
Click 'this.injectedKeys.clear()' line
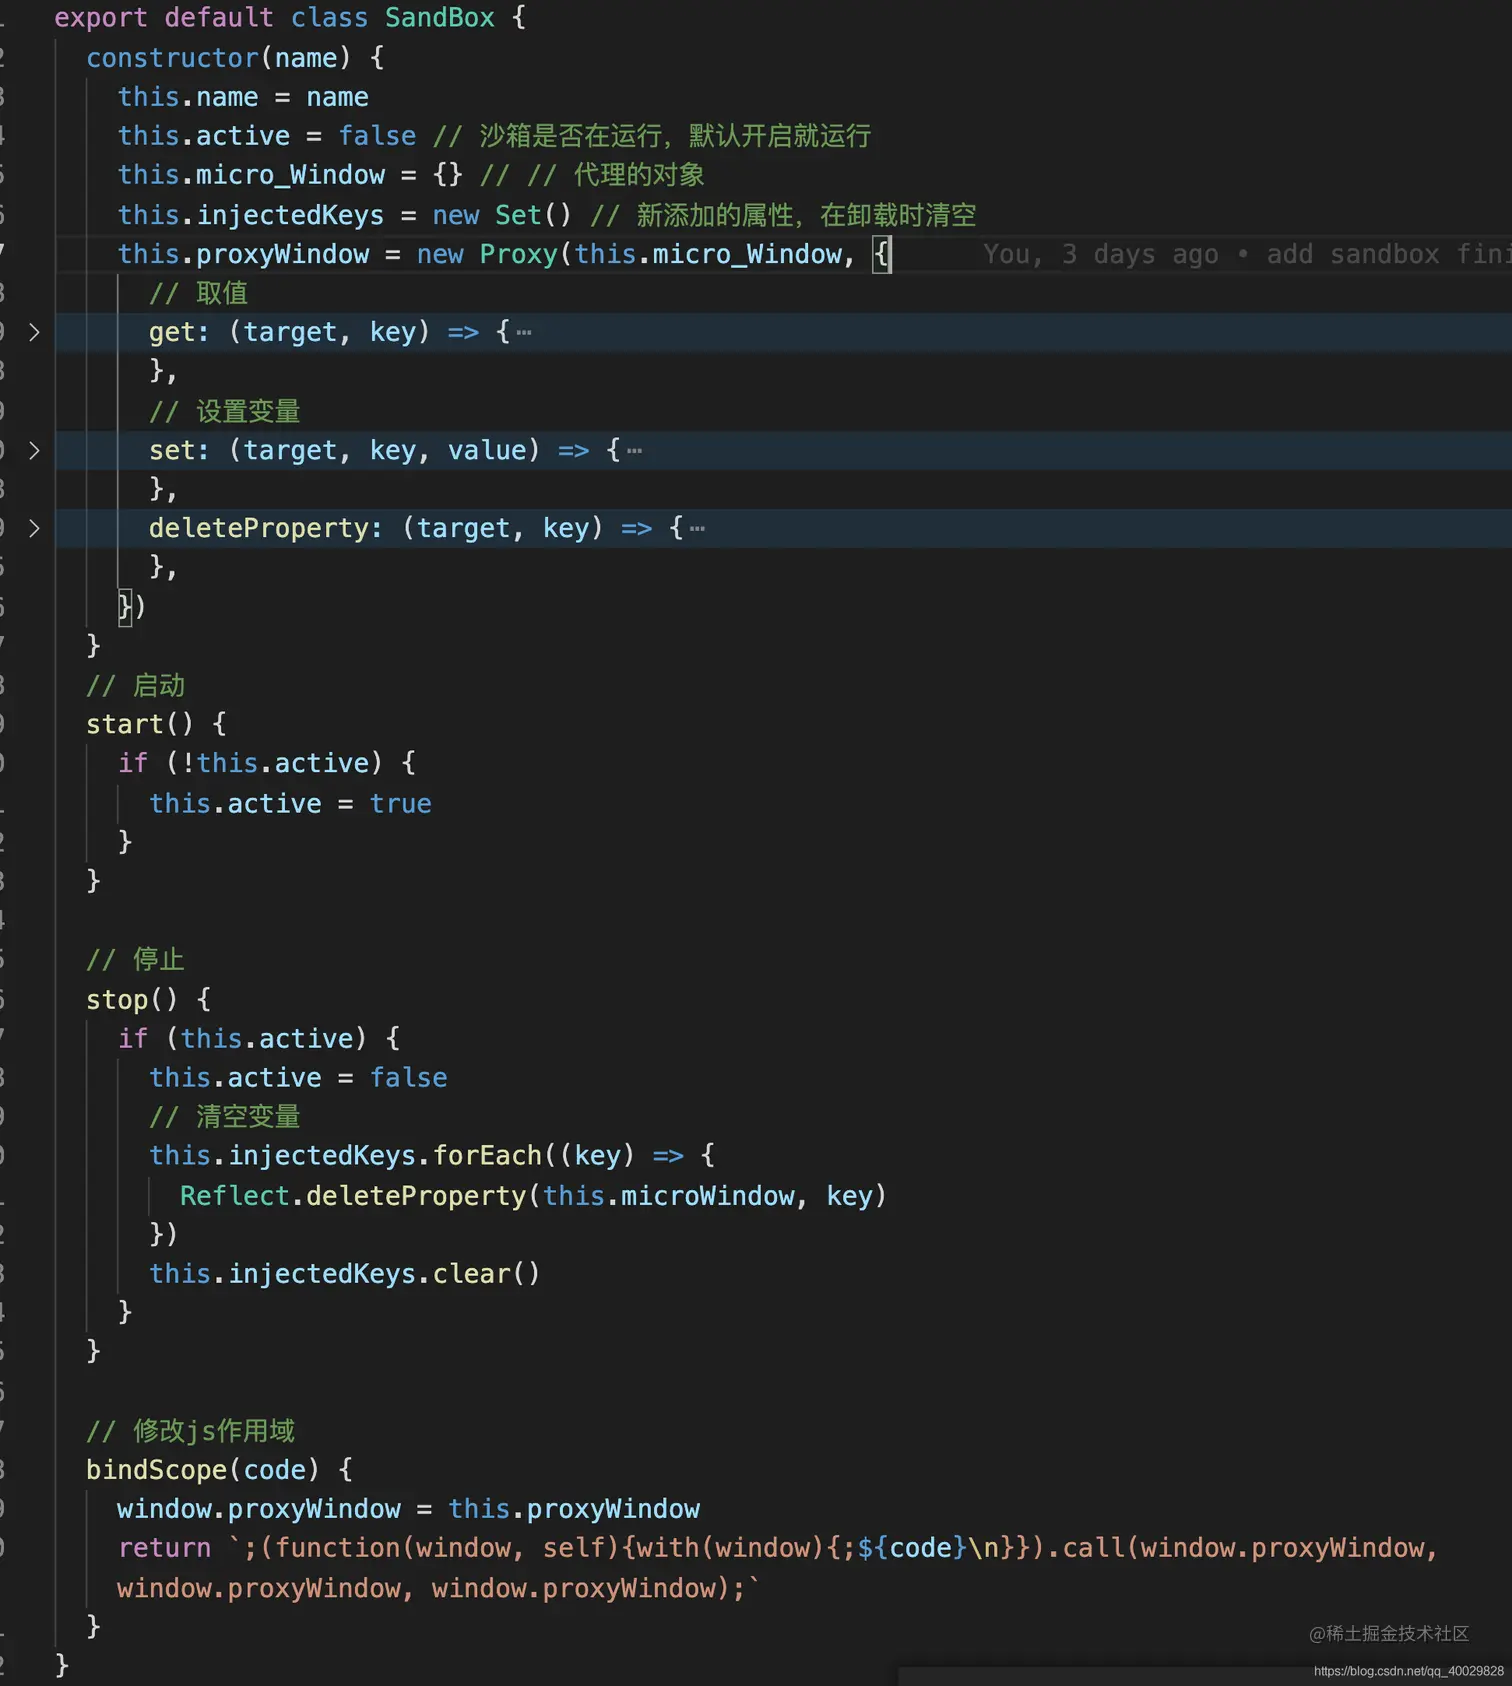coord(345,1273)
